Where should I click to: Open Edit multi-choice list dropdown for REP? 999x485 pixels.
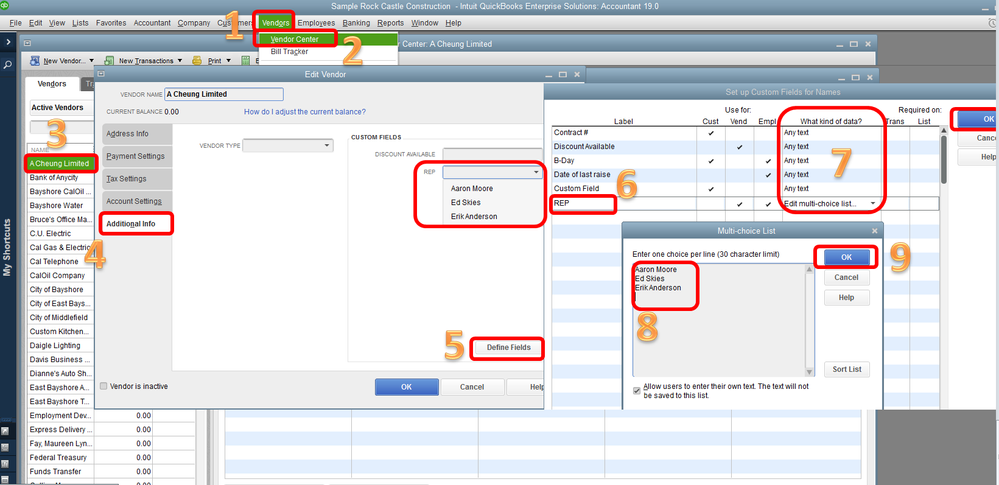pos(872,204)
